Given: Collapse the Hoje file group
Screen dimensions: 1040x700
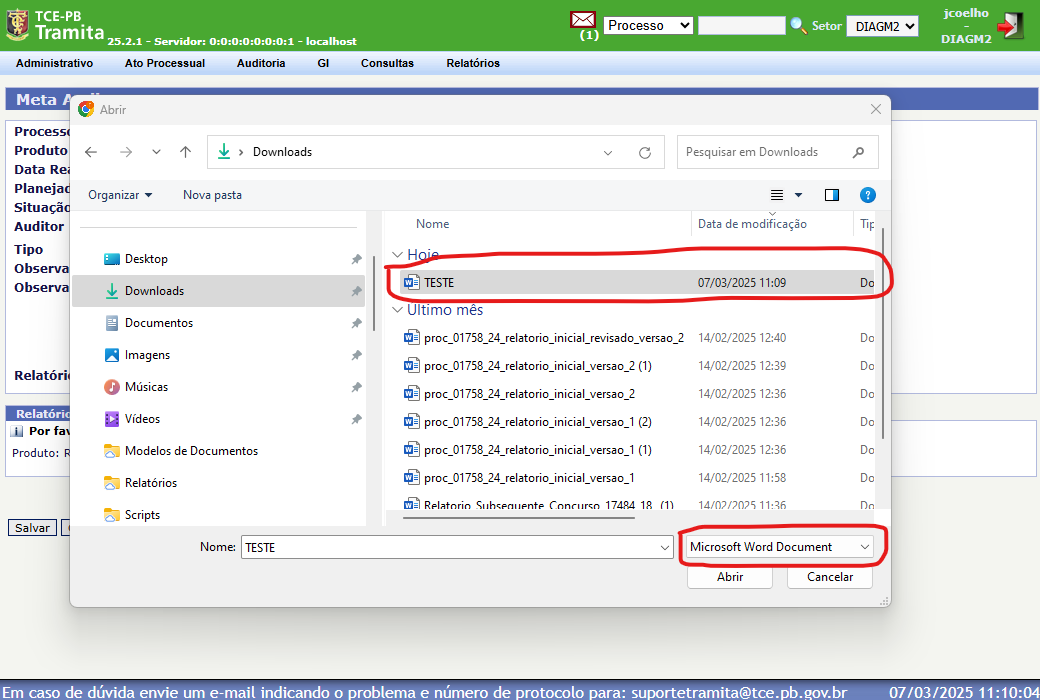Looking at the screenshot, I should click(x=397, y=255).
